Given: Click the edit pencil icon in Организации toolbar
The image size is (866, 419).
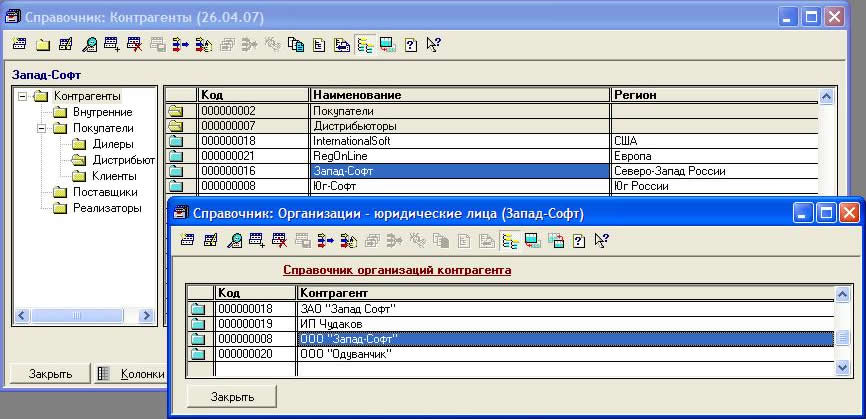Looking at the screenshot, I should (x=211, y=240).
